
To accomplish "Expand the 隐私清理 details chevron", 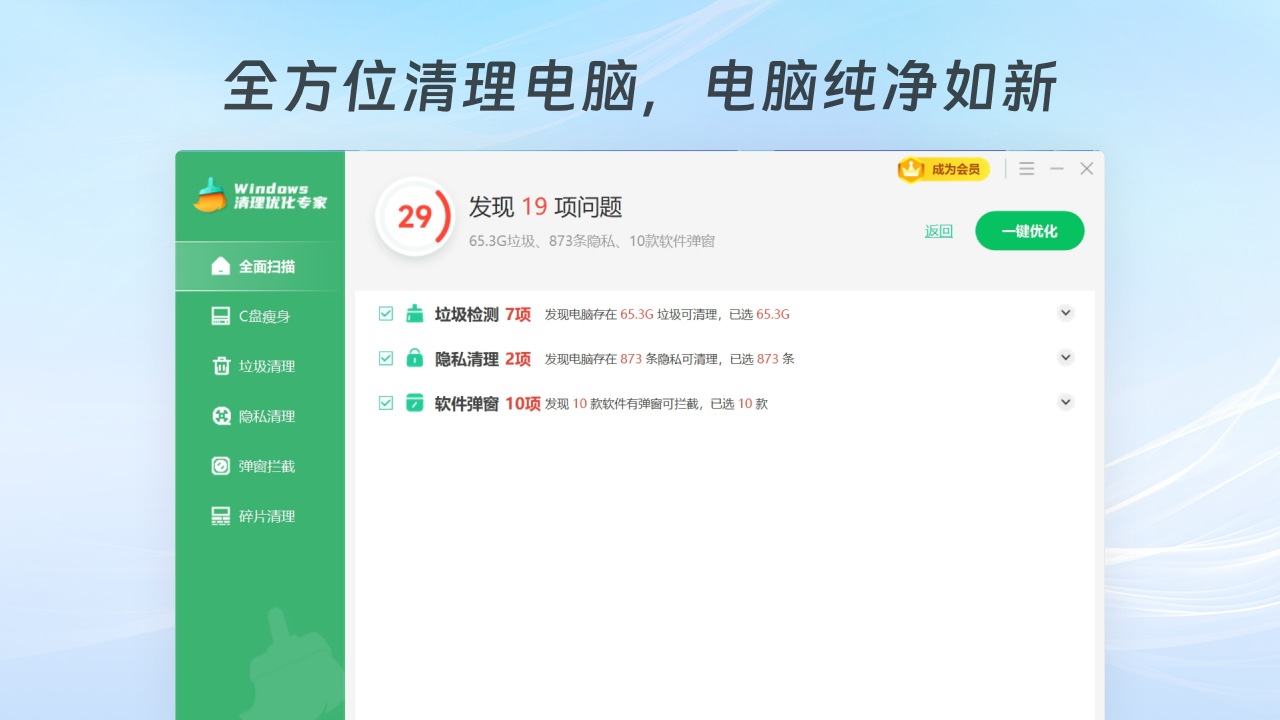I will (1065, 357).
